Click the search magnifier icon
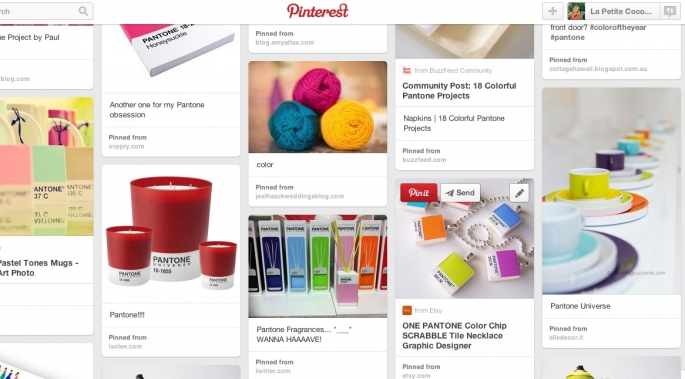The image size is (685, 379). tap(83, 11)
